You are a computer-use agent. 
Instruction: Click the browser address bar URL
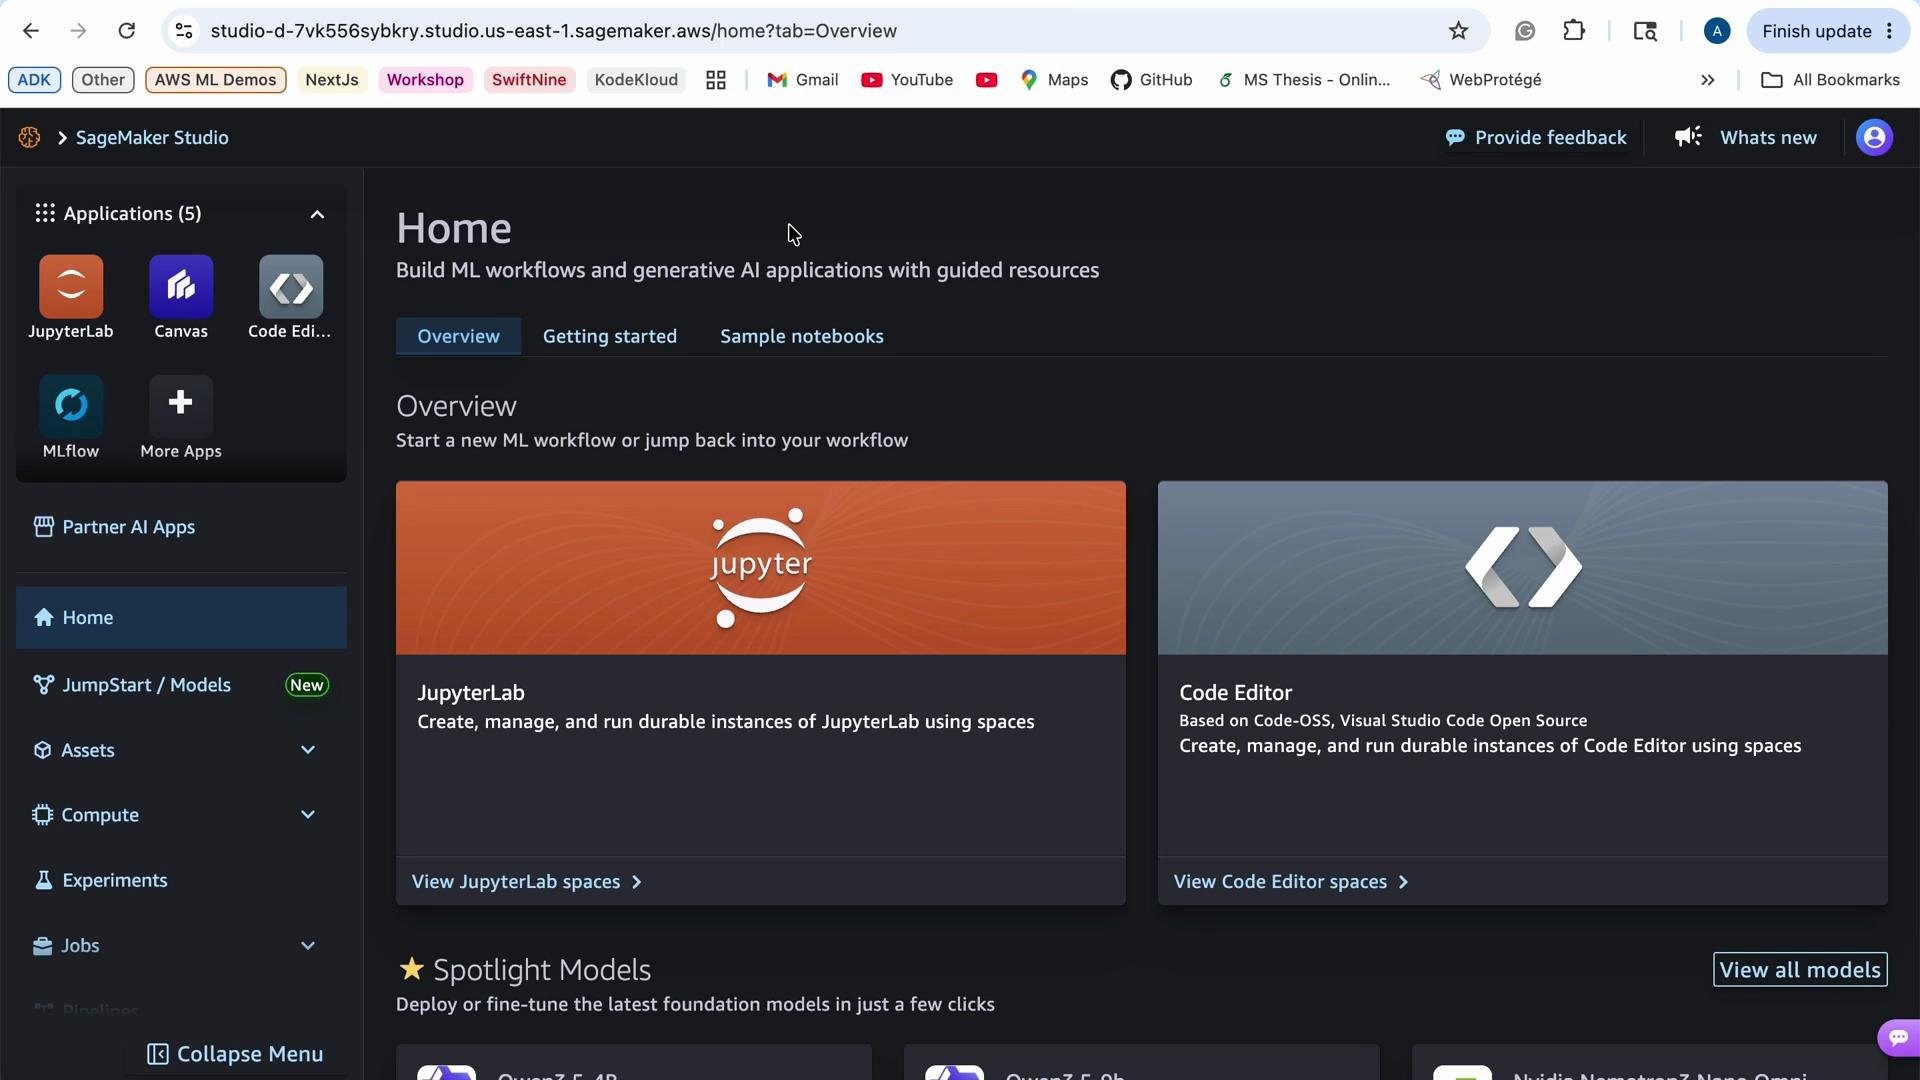(554, 31)
